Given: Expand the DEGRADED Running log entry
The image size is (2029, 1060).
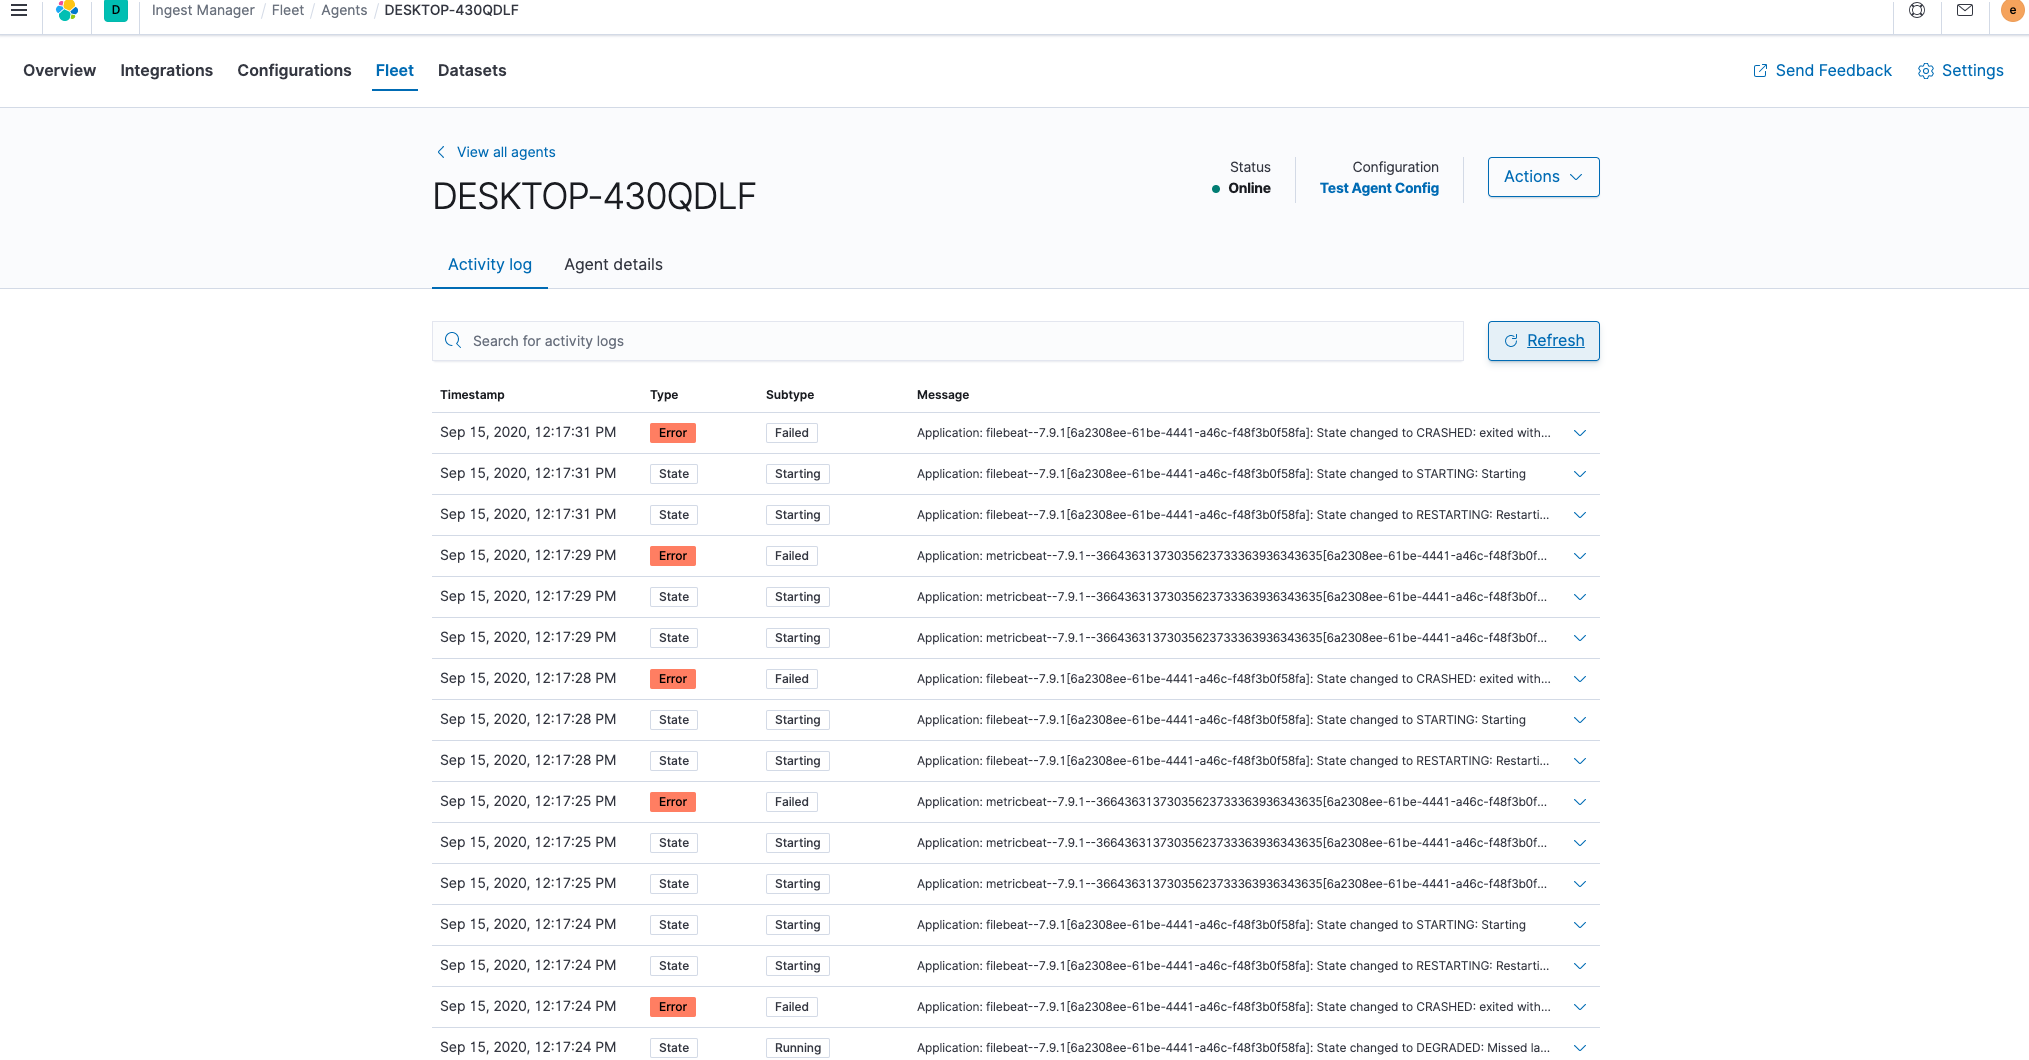Looking at the screenshot, I should pos(1580,1047).
